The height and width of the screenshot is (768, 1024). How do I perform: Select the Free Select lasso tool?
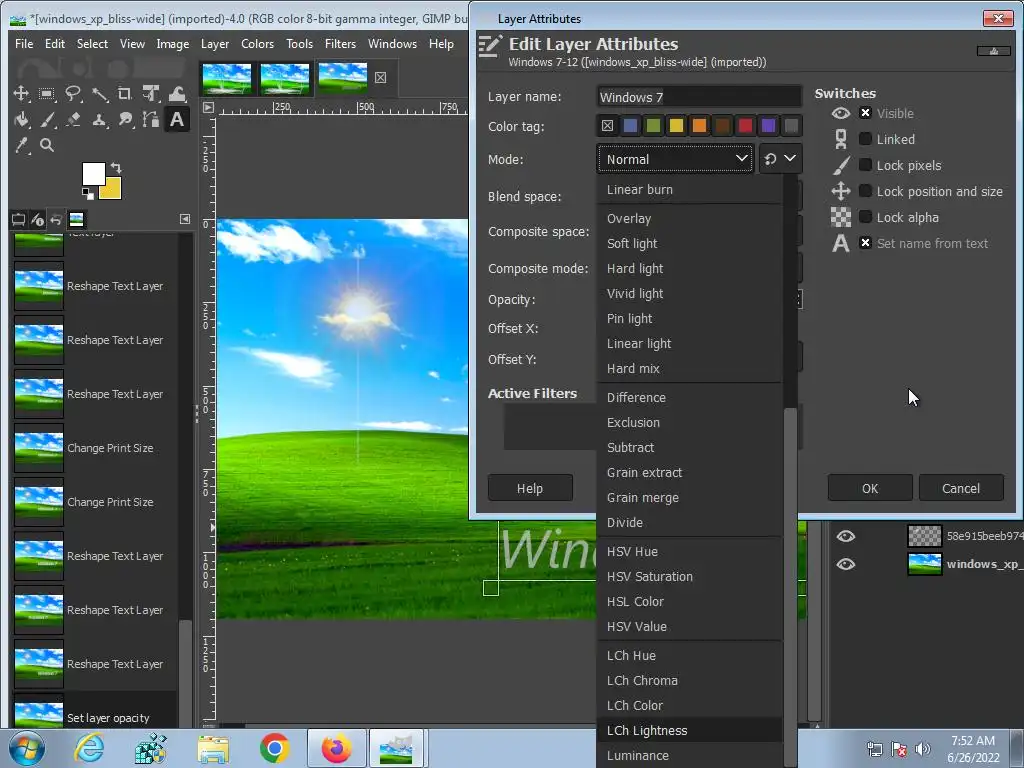tap(72, 93)
